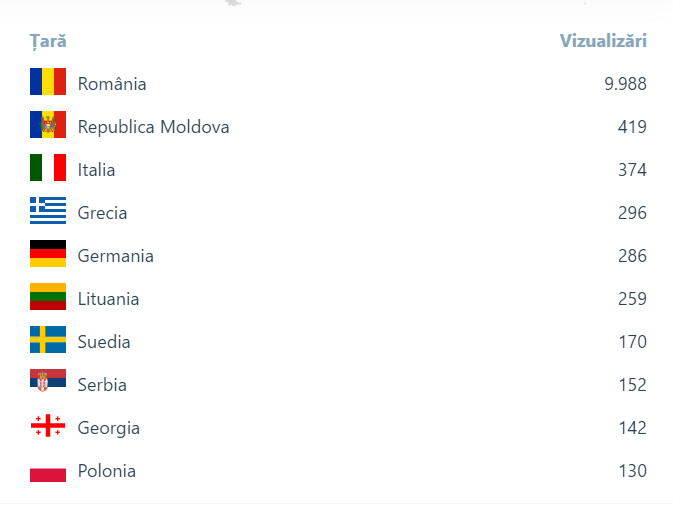Click the Germania flag icon
Screen dimensions: 673x513
pos(48,254)
